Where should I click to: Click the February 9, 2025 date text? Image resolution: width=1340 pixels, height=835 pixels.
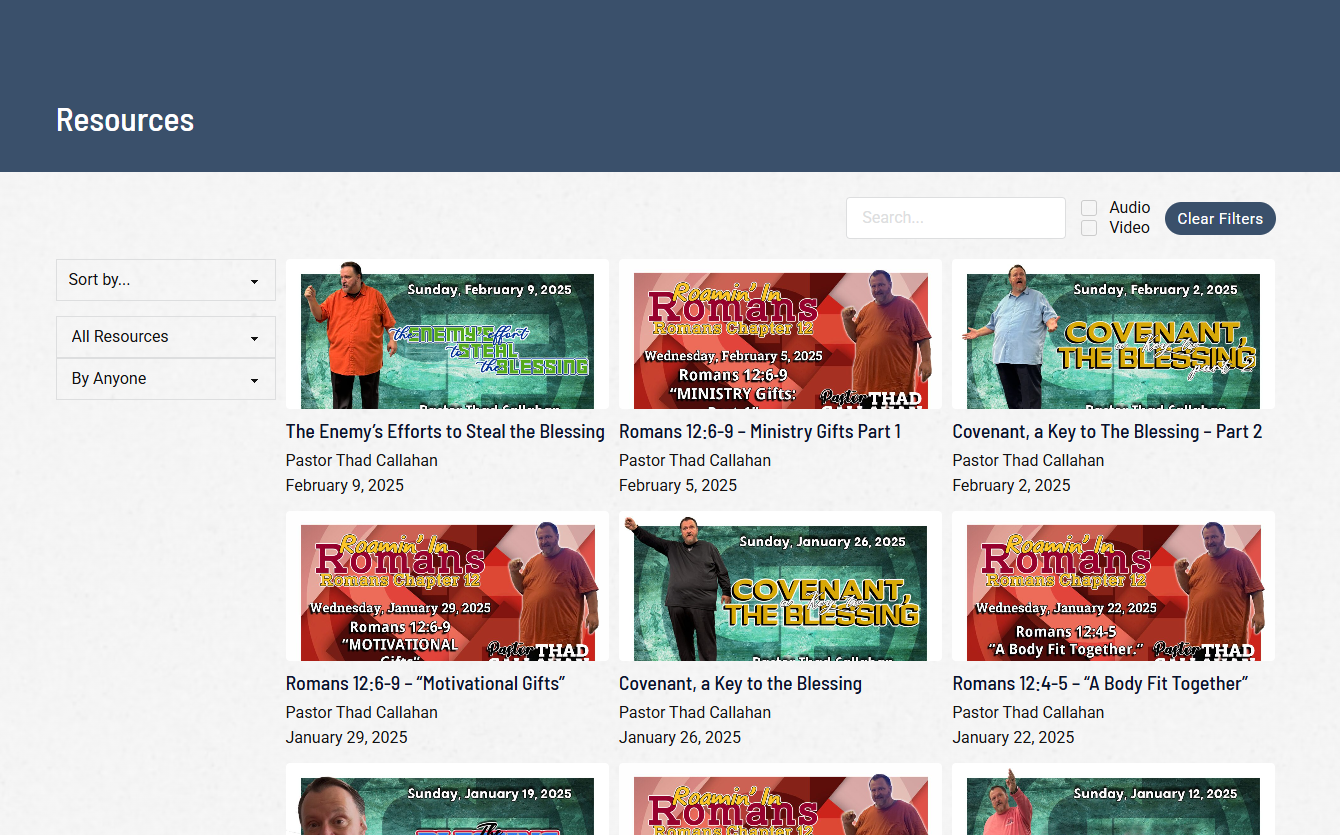(x=345, y=486)
